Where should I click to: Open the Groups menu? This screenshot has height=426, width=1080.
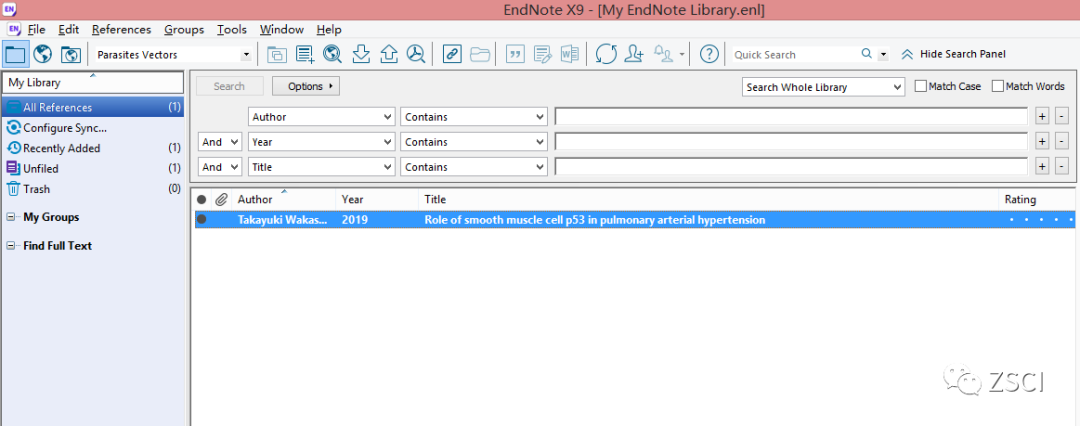coord(184,30)
